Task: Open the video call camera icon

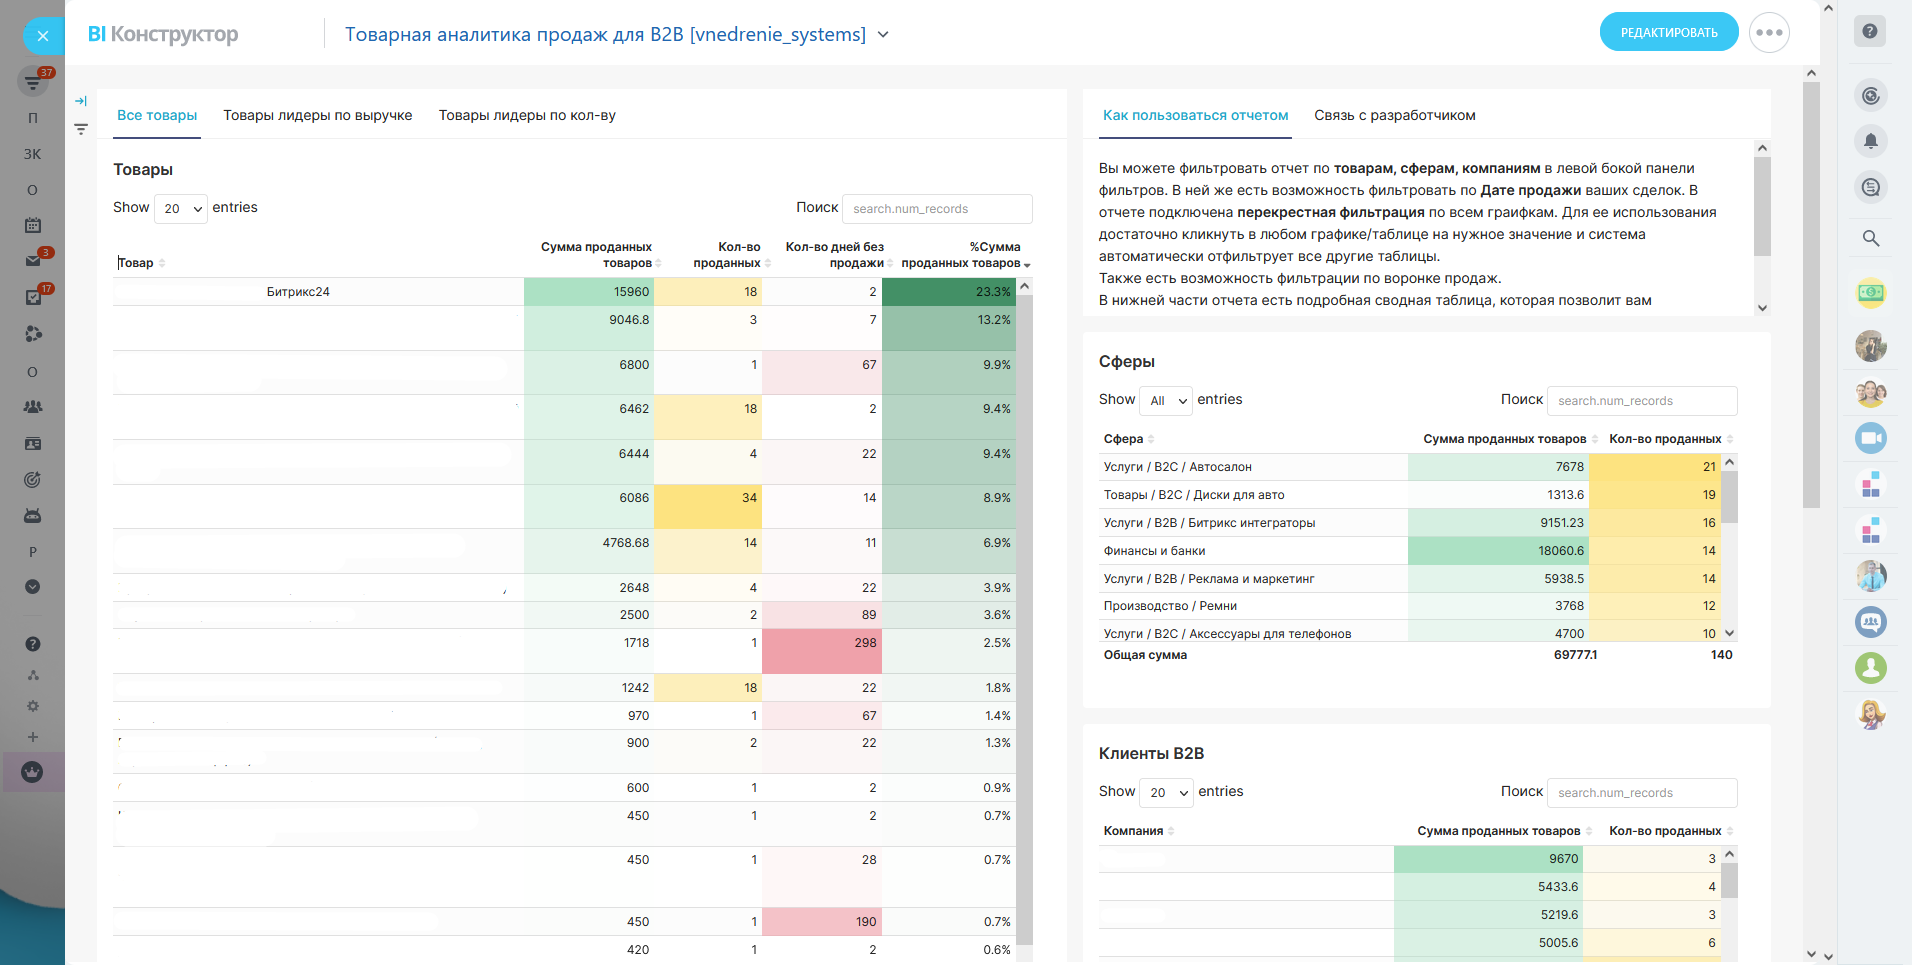Action: [1870, 438]
